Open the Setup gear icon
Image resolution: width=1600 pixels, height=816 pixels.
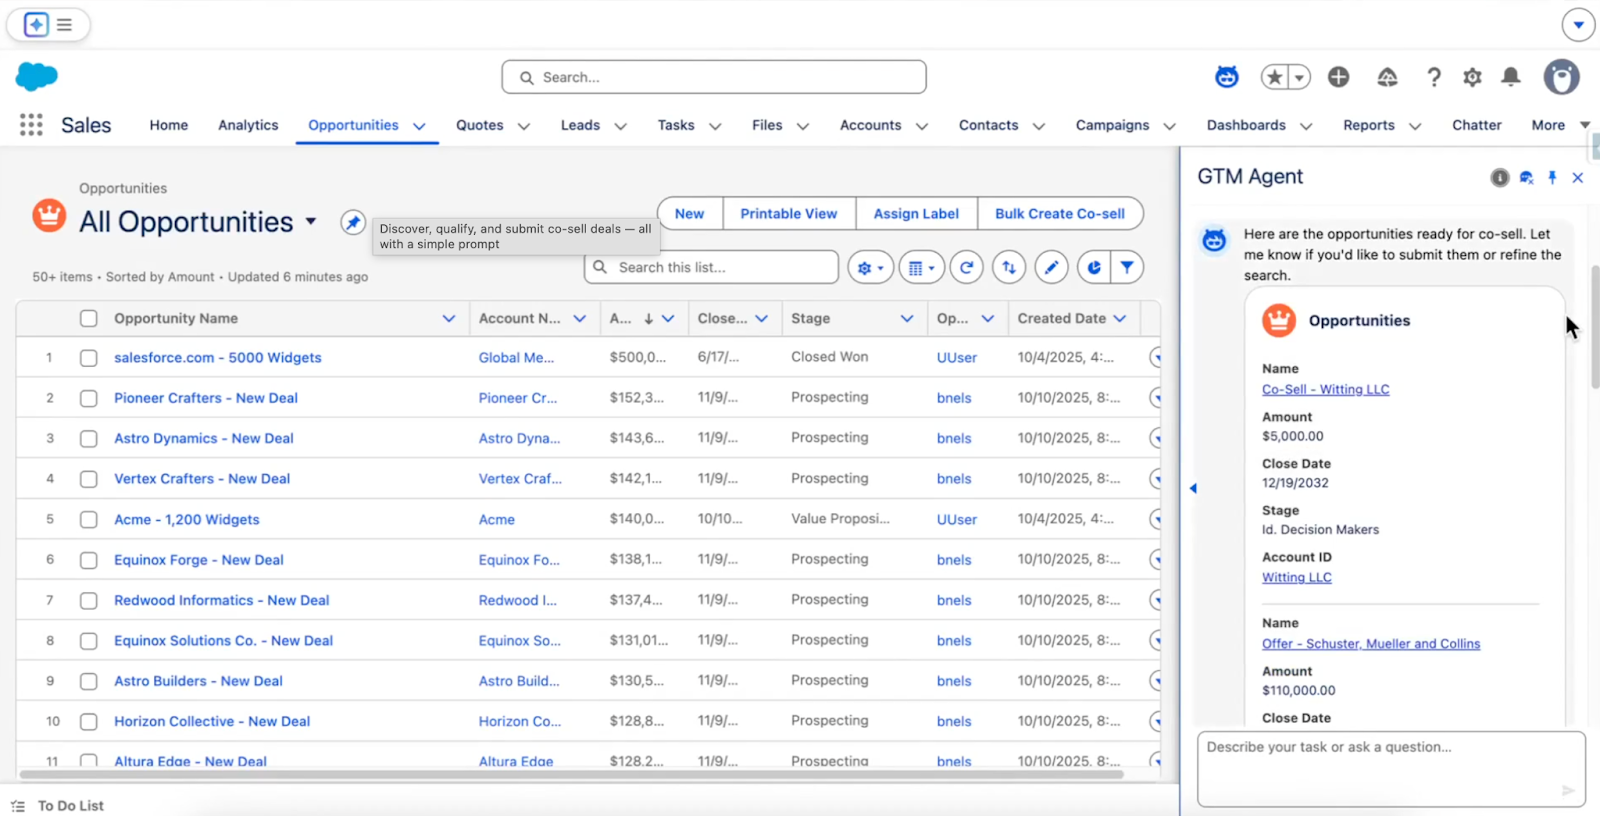1472,77
